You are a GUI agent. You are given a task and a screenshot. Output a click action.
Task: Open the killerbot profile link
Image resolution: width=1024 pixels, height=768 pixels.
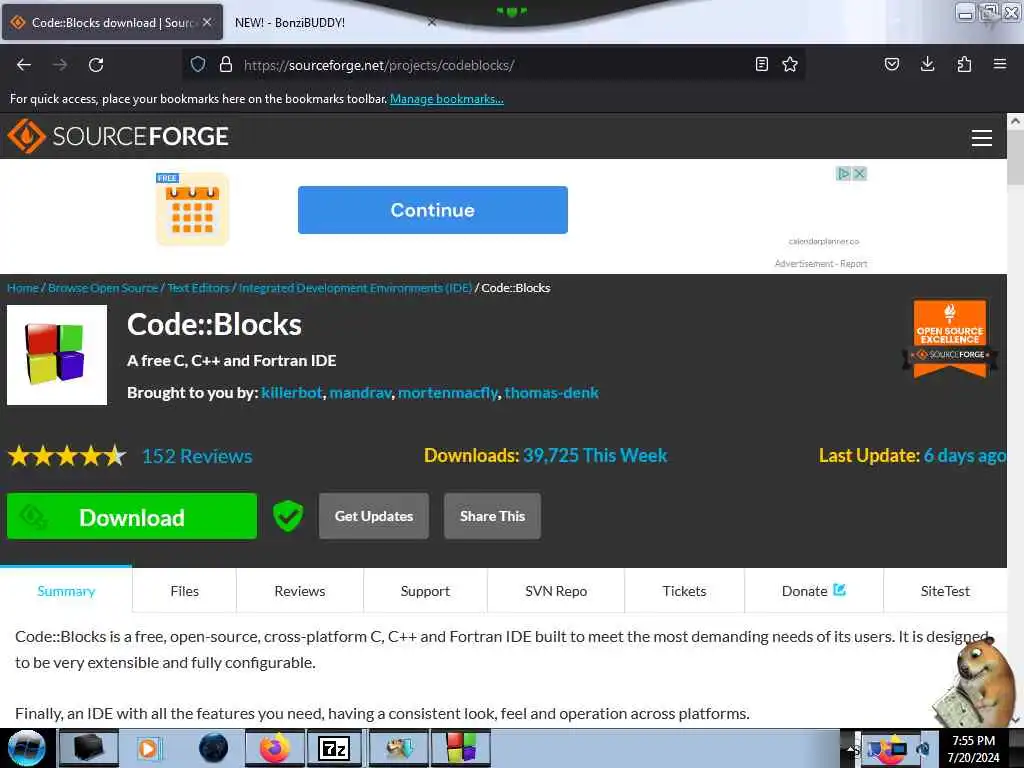click(292, 392)
